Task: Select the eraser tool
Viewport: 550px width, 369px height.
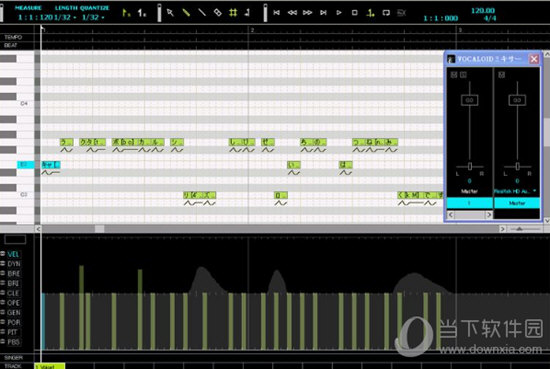Action: coord(218,13)
